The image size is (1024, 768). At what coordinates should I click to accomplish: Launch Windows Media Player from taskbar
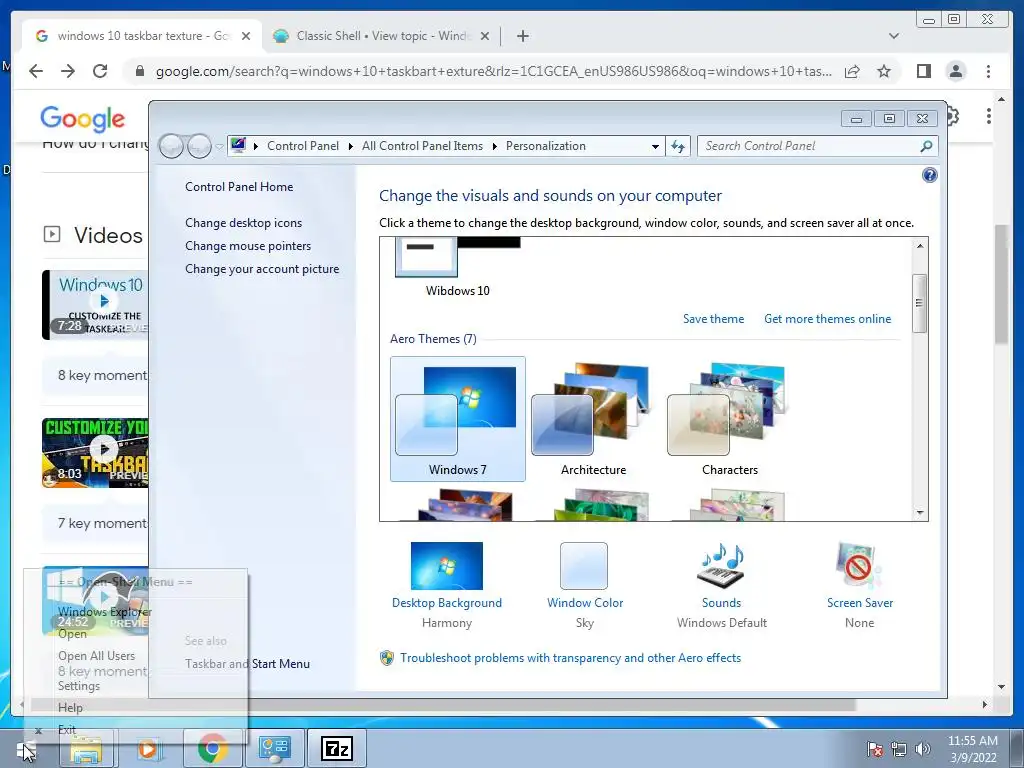[148, 748]
